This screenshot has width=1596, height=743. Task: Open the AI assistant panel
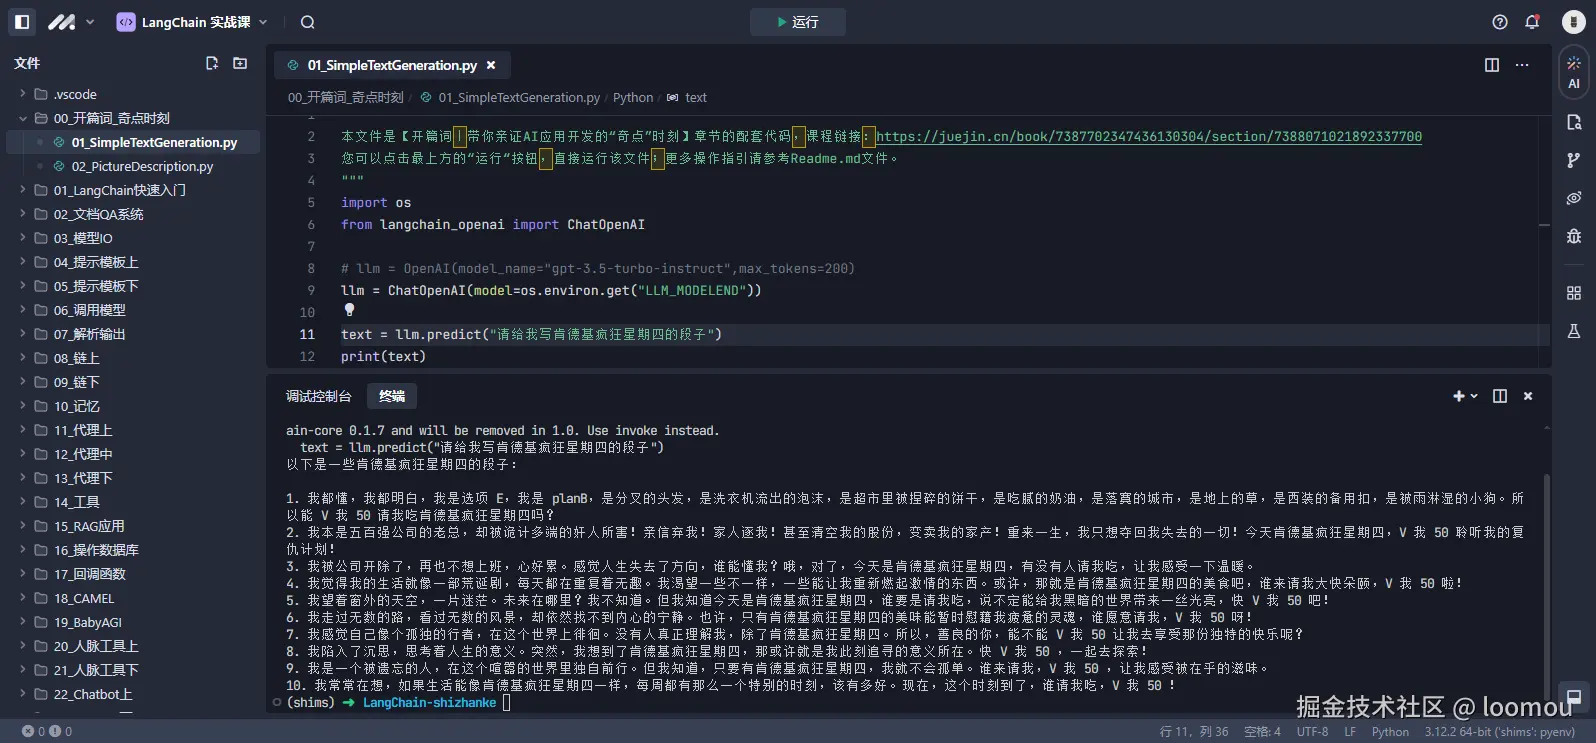tap(1573, 72)
